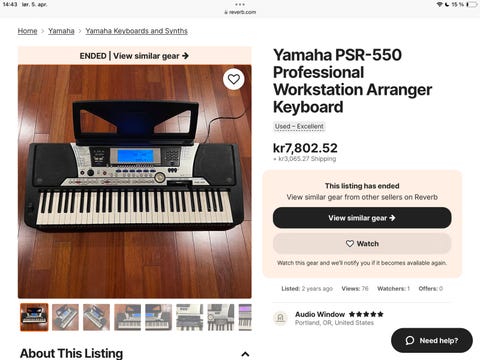Tap the three-dot multitasking menu at top
The height and width of the screenshot is (360, 480).
[240, 5]
